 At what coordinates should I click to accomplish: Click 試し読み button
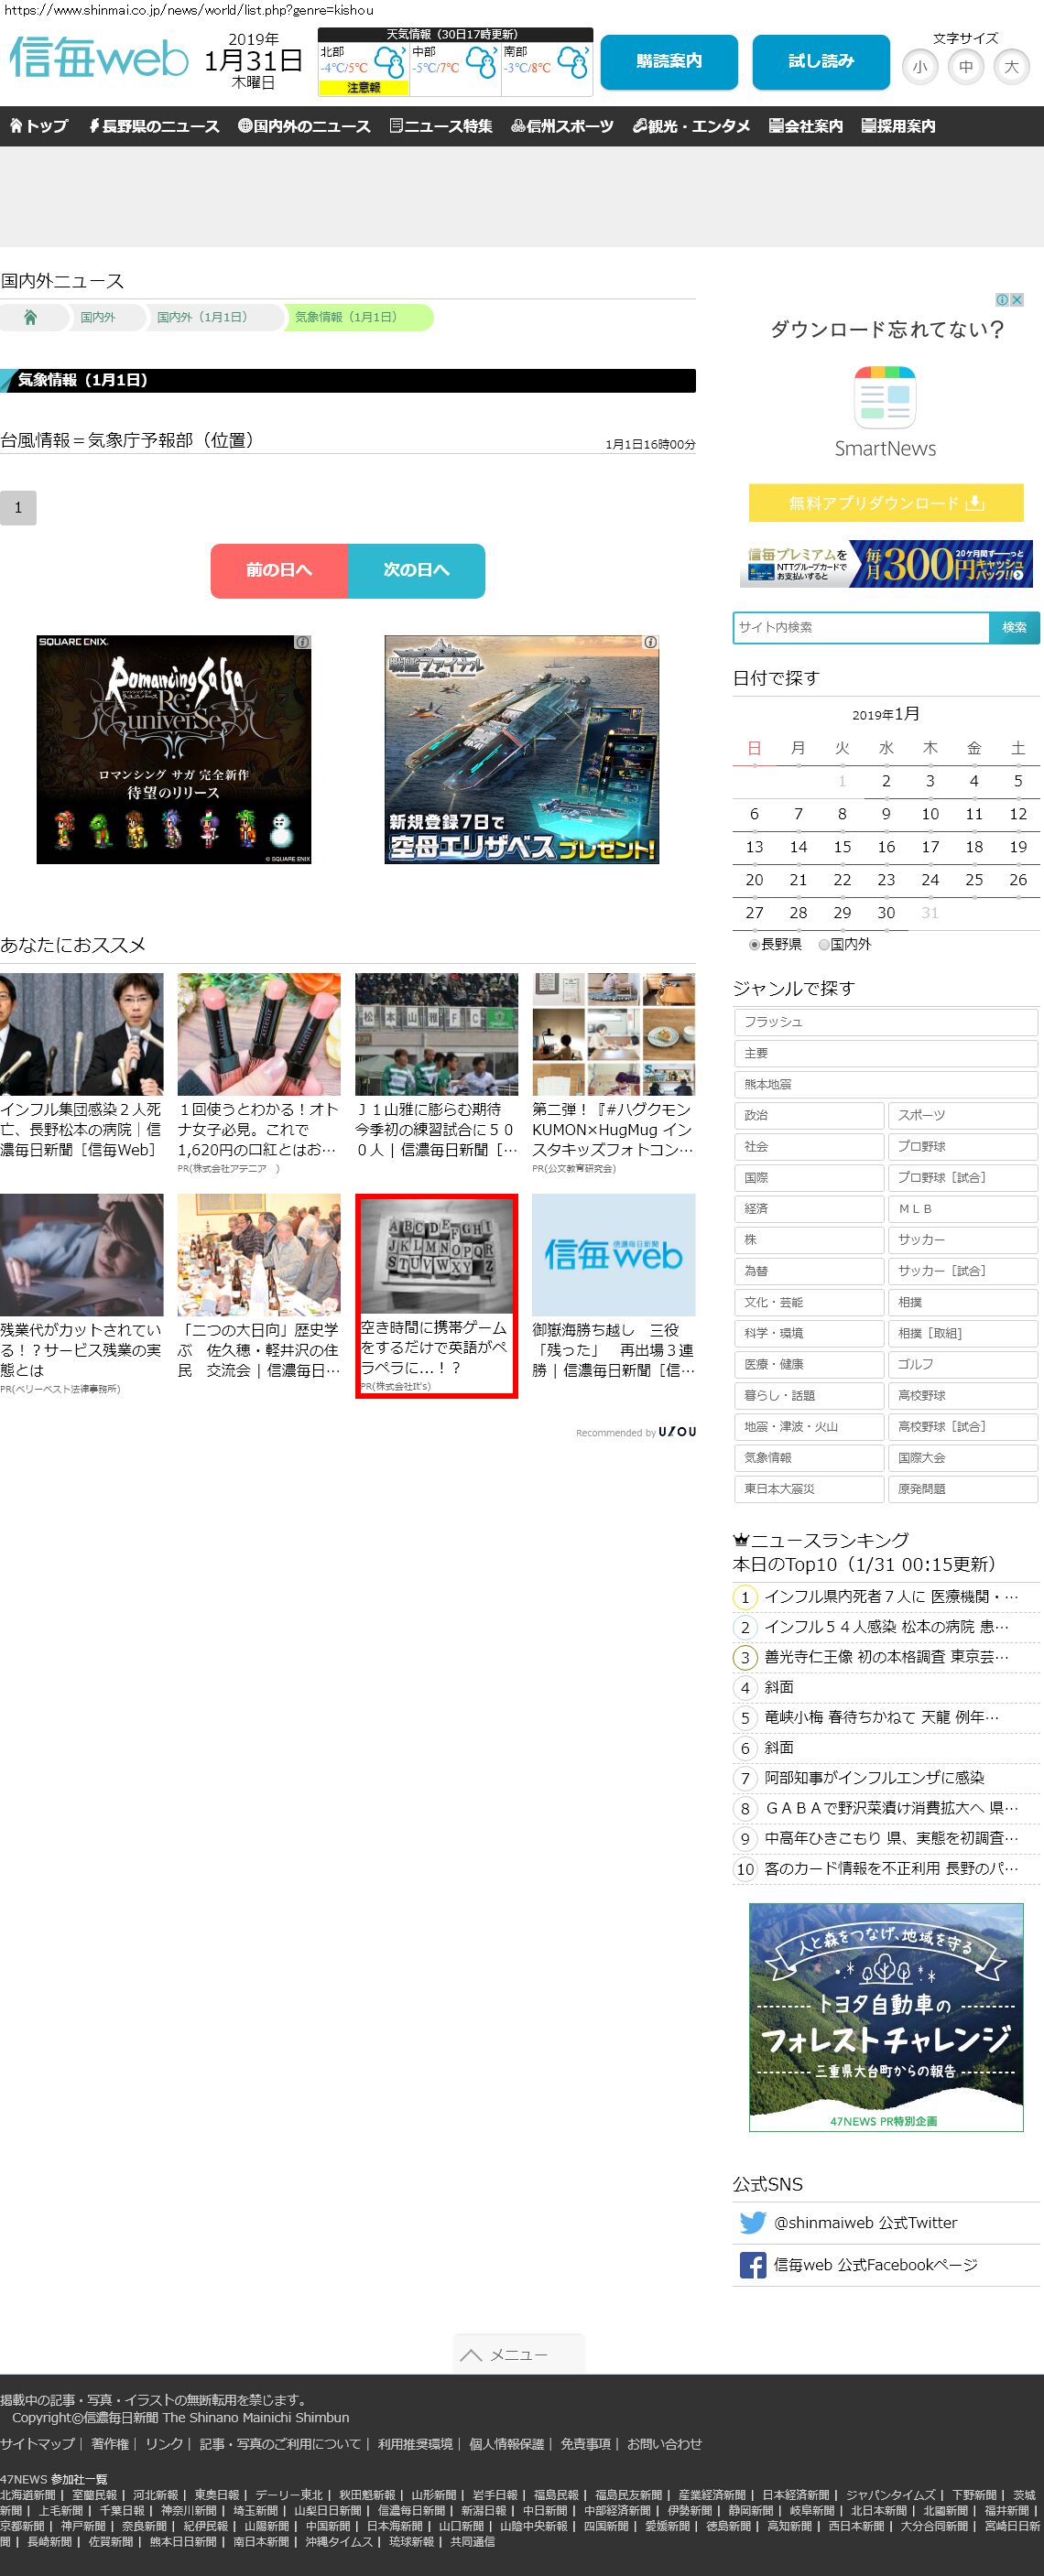point(821,61)
